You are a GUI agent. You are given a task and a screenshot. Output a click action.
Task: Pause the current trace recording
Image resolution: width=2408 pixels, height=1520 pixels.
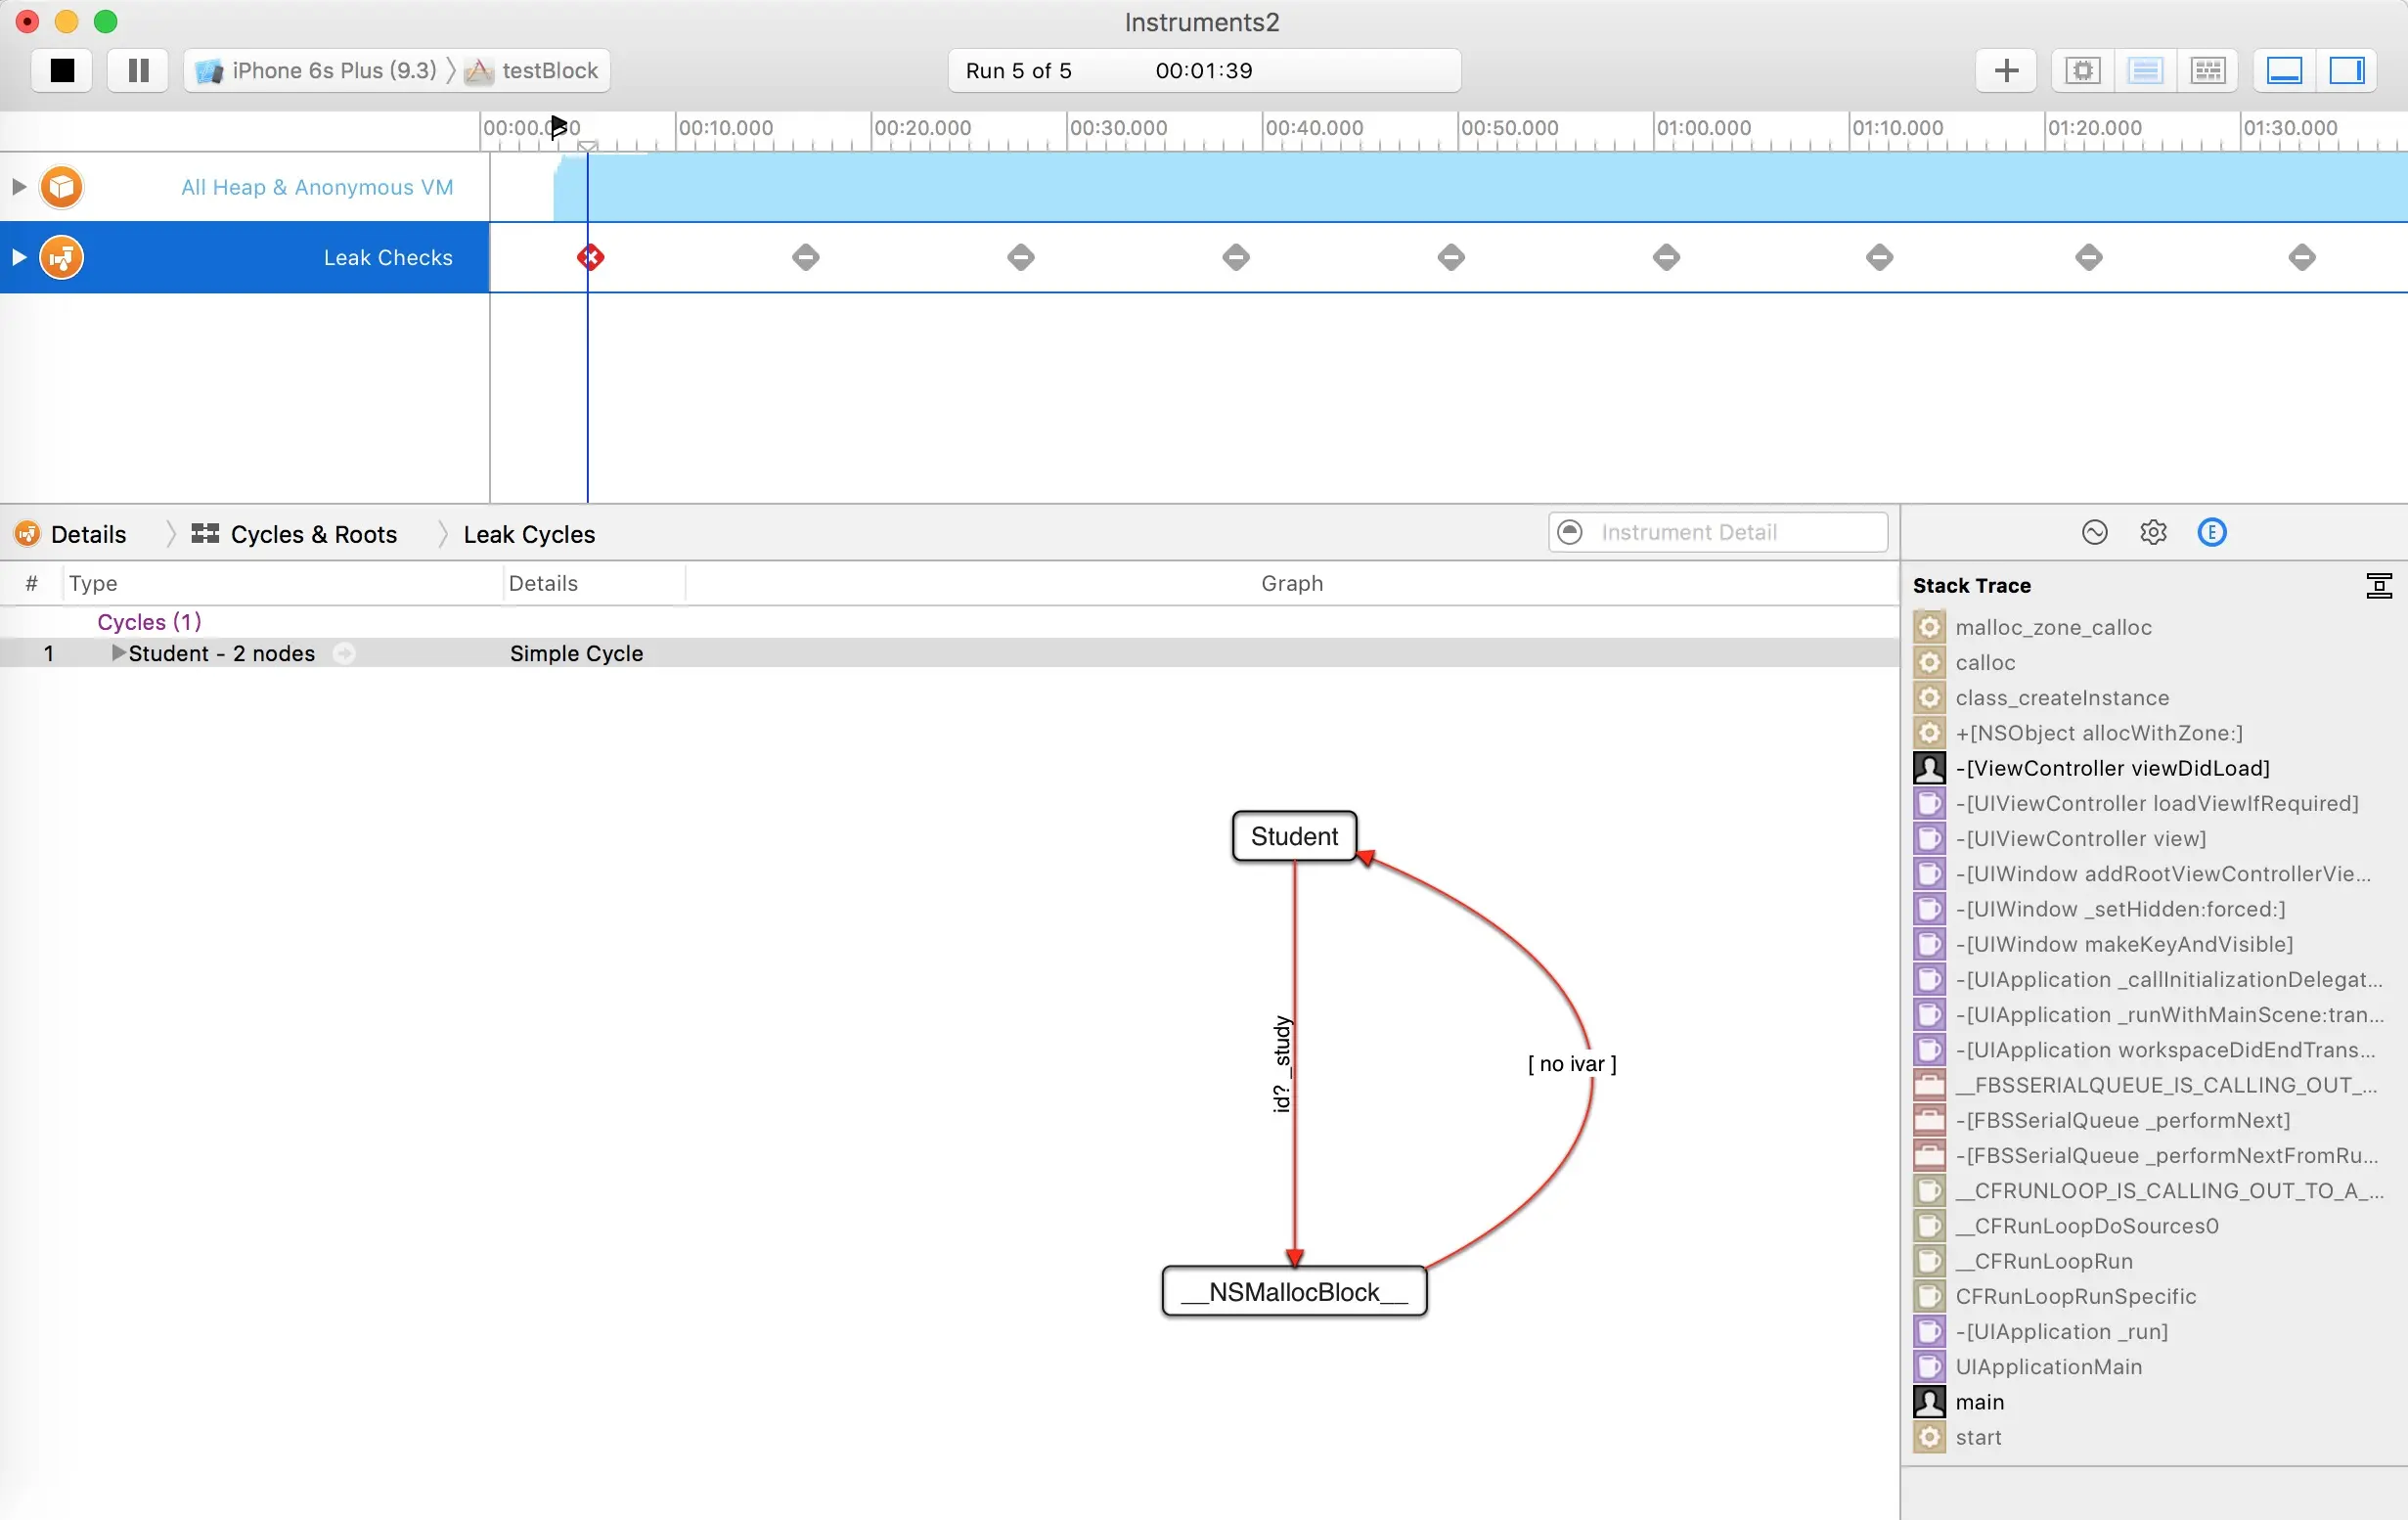point(138,70)
